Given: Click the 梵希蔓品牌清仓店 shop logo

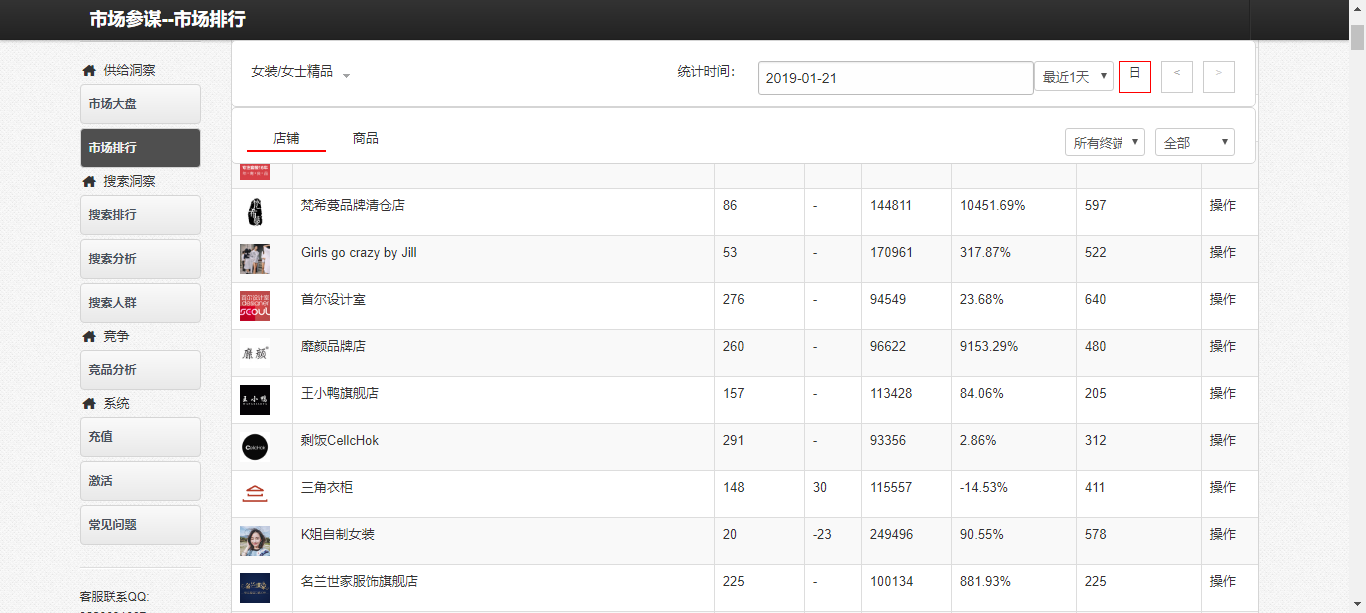Looking at the screenshot, I should [255, 212].
